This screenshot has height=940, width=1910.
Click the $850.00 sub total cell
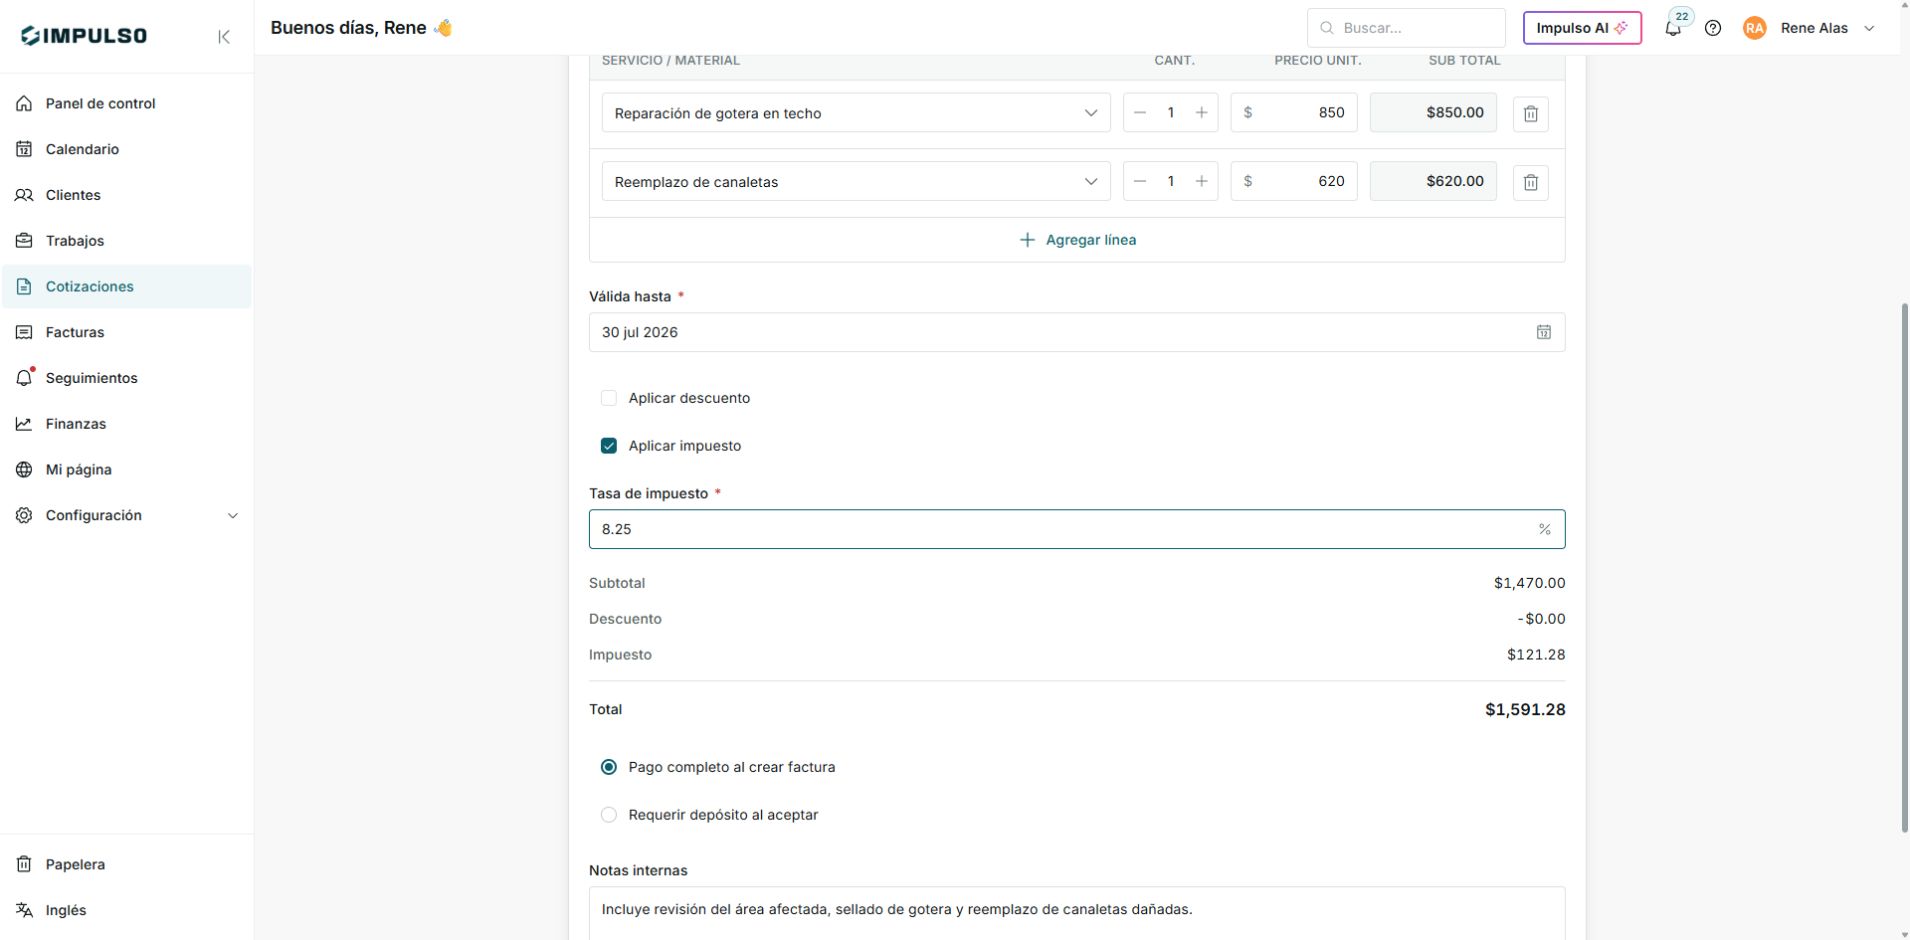click(x=1433, y=113)
